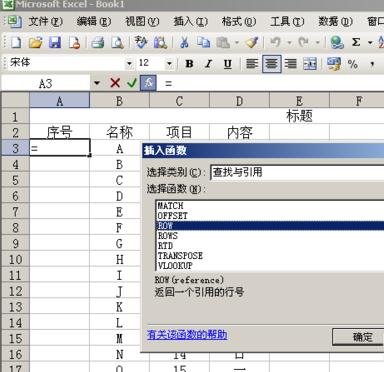Align text right

click(291, 63)
